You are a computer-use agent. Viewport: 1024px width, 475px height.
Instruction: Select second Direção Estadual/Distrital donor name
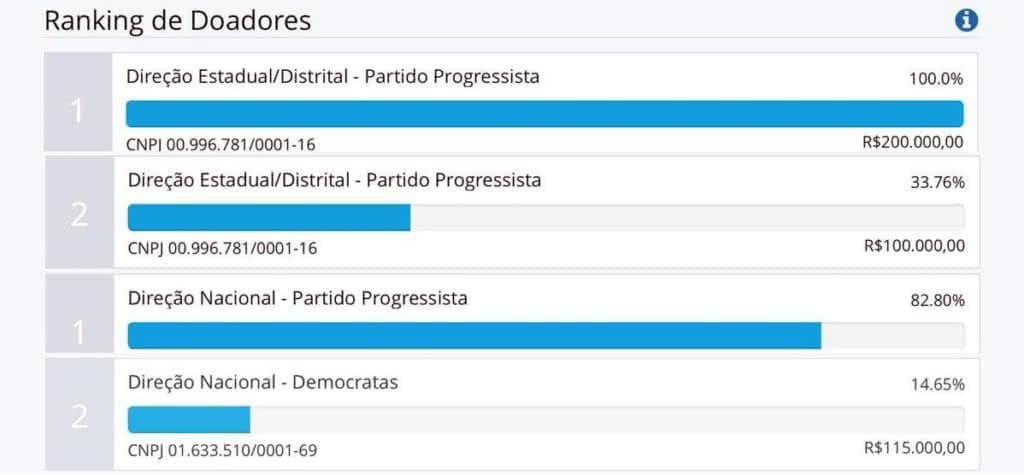click(334, 180)
